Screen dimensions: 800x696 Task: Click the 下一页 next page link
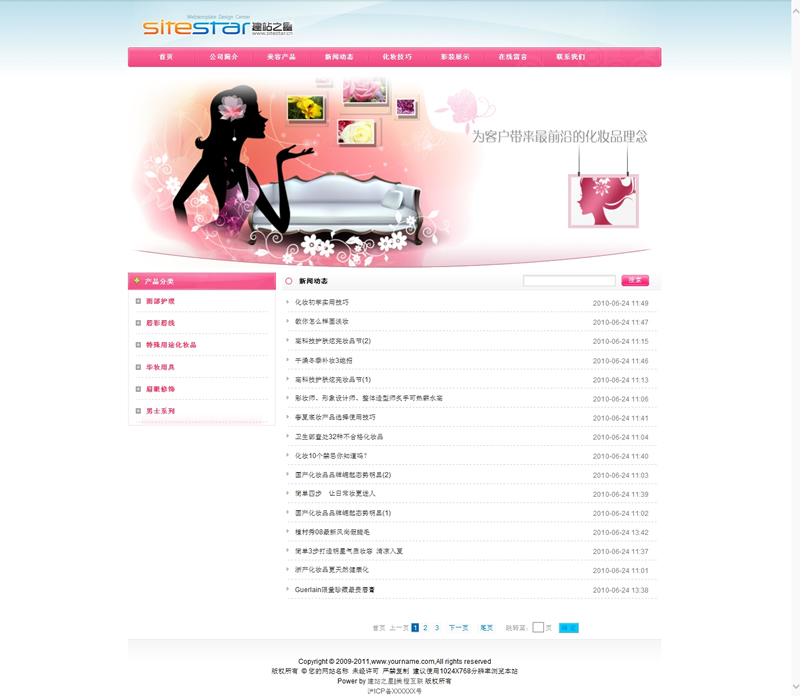tap(458, 628)
